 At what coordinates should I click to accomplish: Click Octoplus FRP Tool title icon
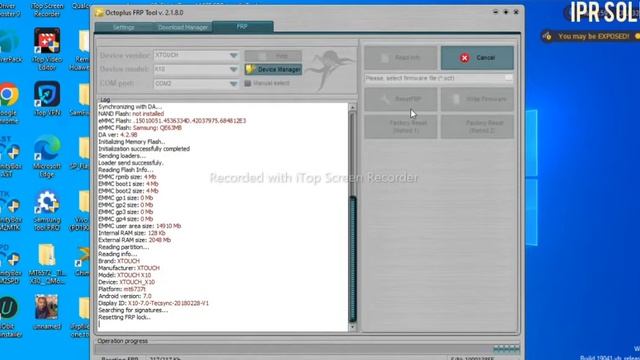click(99, 13)
